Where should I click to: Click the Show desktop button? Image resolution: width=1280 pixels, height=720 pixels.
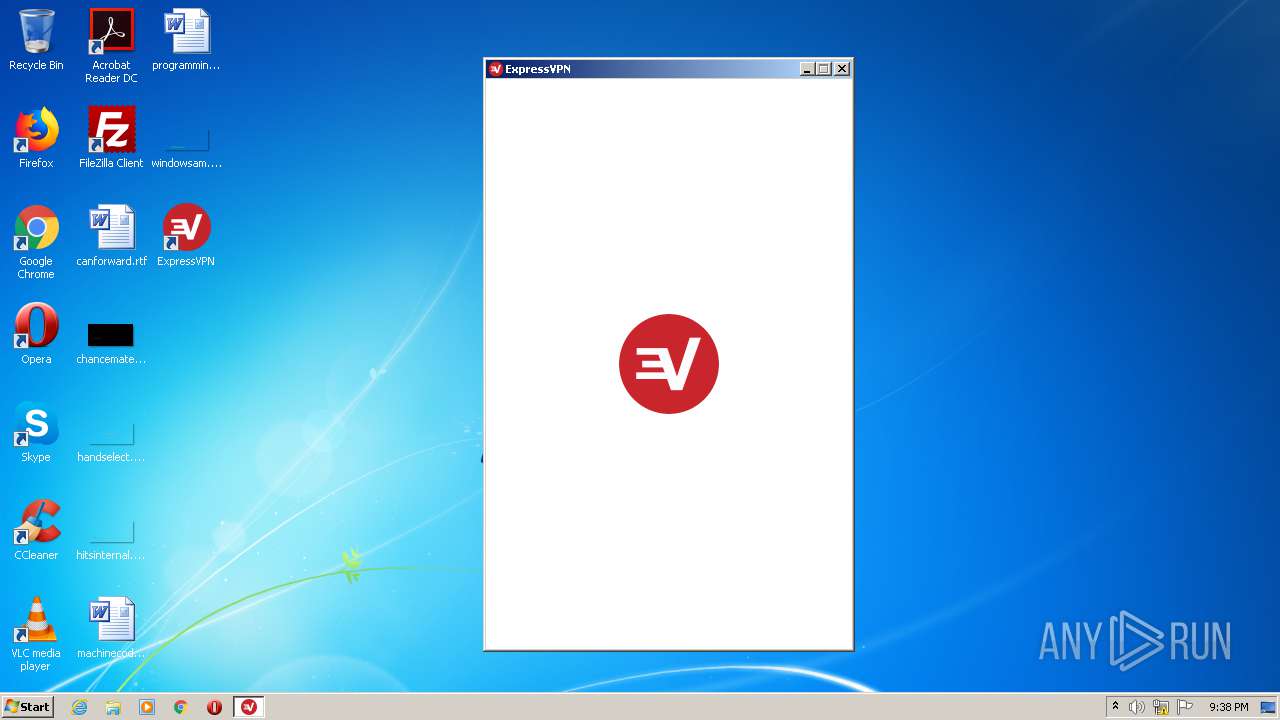point(1269,707)
